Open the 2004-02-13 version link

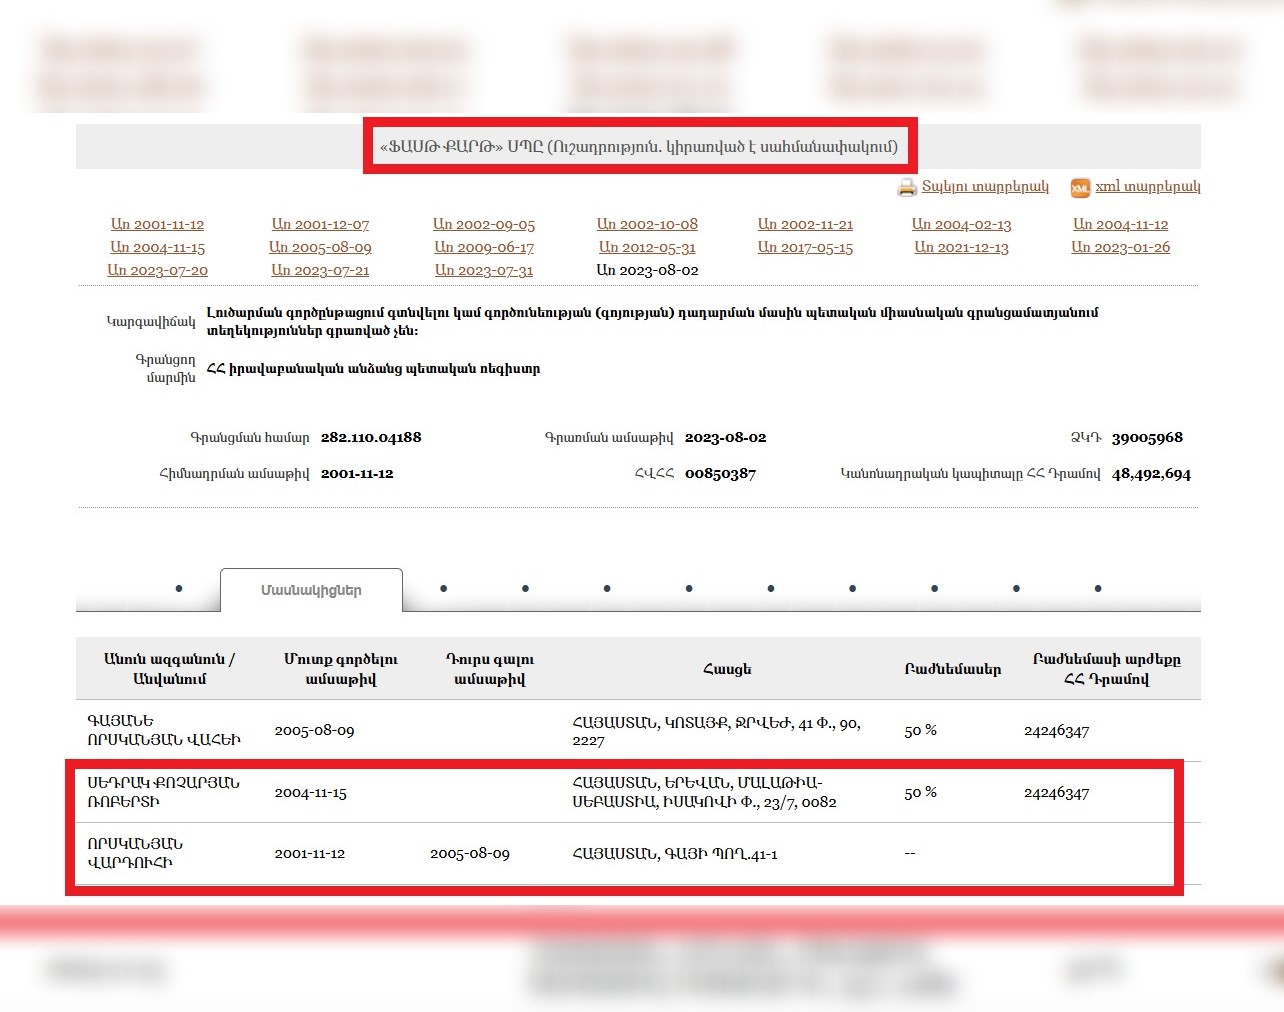[961, 225]
